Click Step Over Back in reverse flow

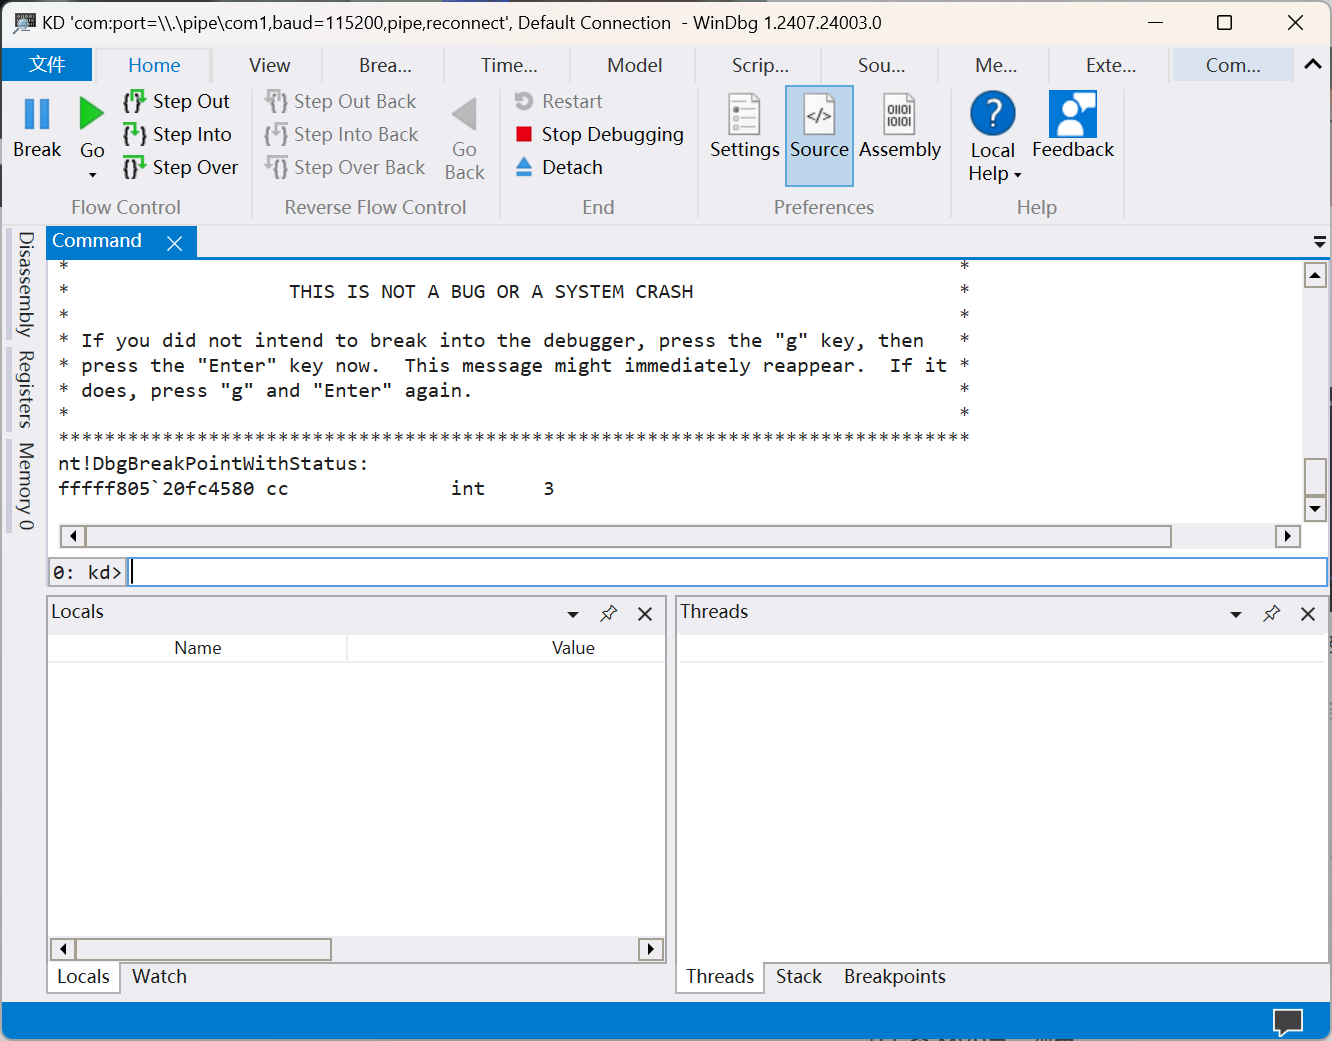tap(345, 167)
